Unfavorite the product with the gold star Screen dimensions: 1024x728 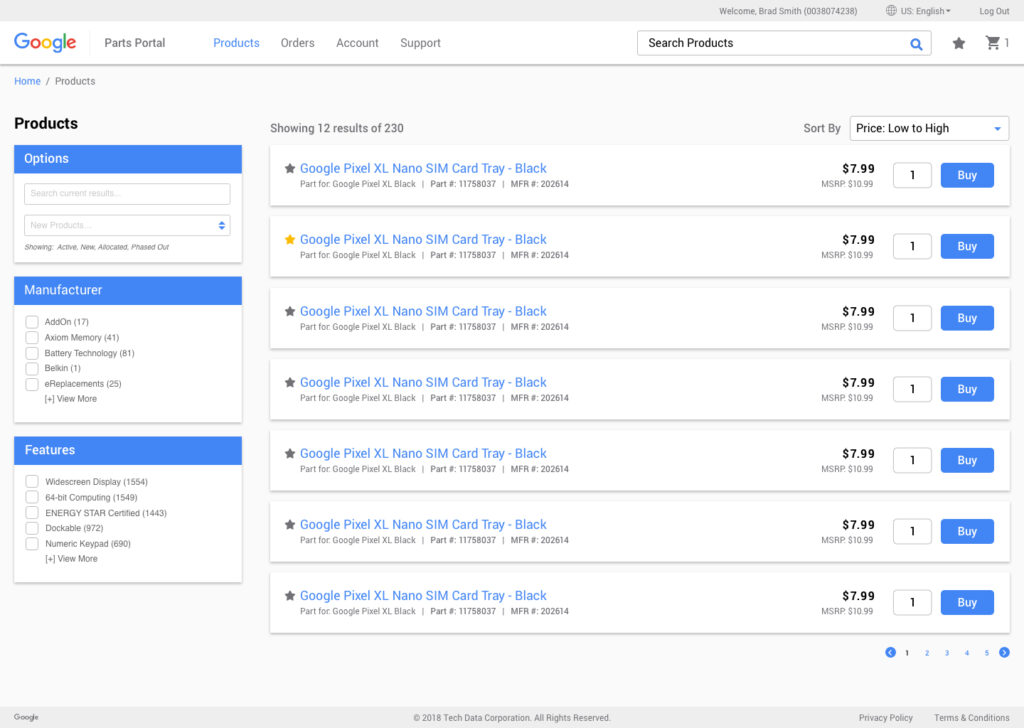click(290, 240)
